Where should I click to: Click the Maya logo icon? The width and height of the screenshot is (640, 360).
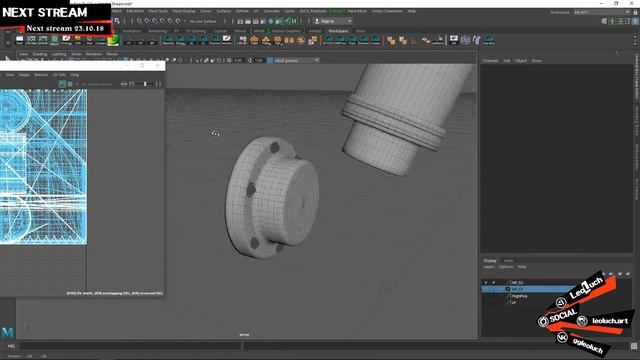click(x=7, y=332)
